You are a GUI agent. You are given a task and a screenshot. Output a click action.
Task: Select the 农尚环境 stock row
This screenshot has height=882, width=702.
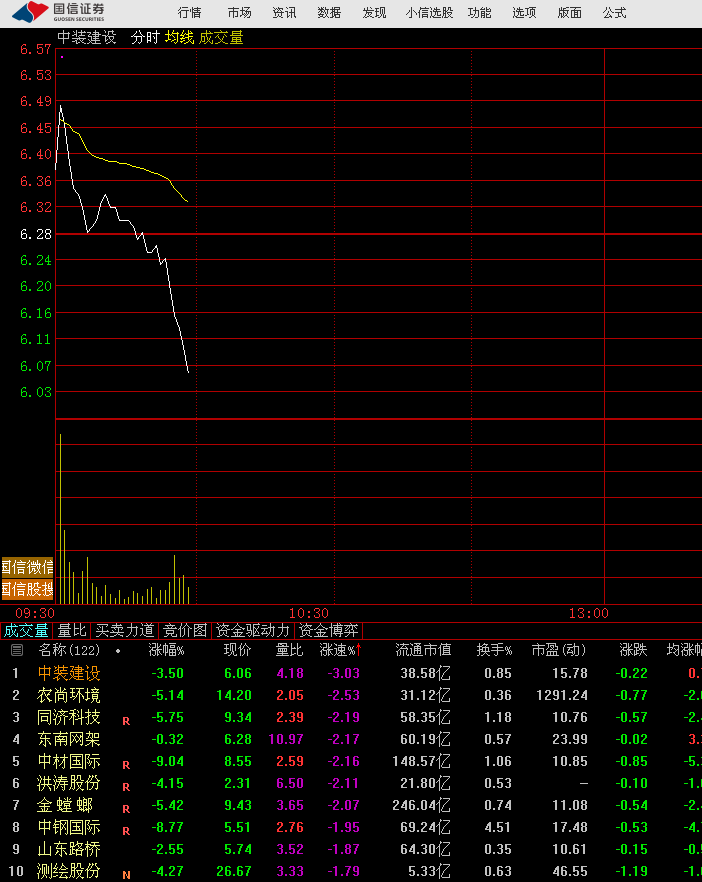click(x=351, y=695)
